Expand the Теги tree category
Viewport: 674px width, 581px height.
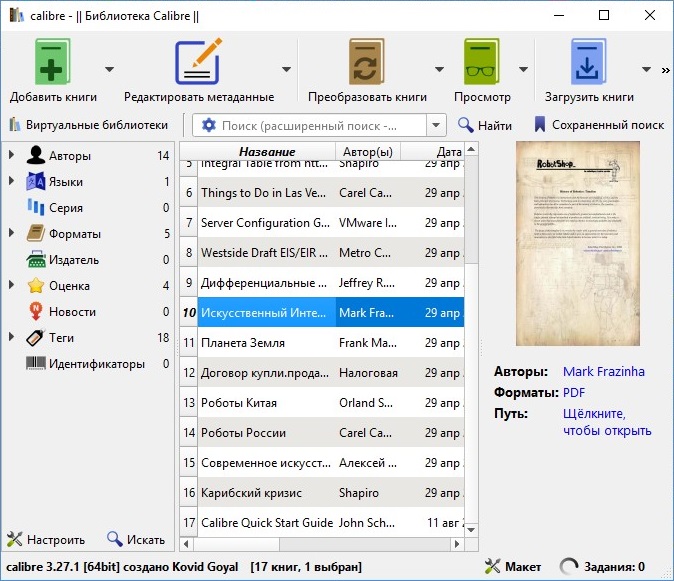point(12,337)
